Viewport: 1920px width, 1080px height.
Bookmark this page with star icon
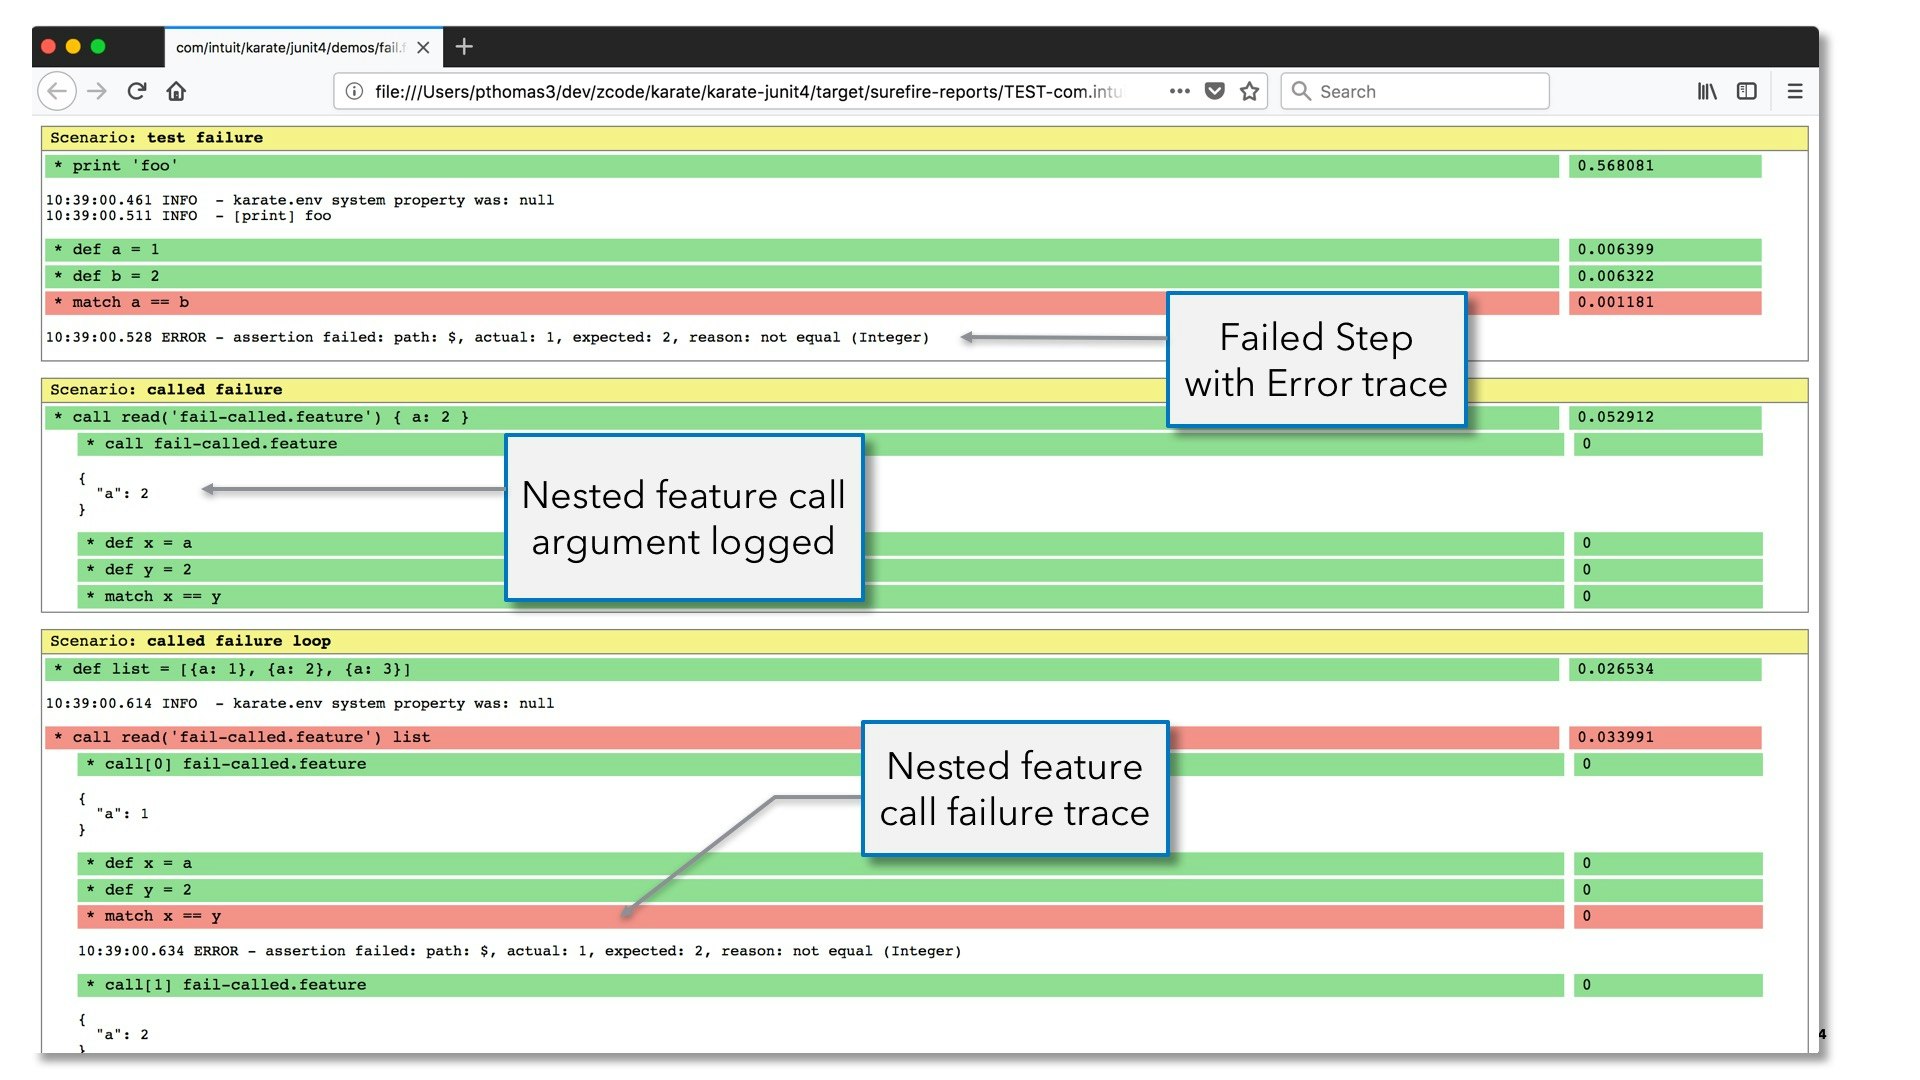[x=1249, y=91]
